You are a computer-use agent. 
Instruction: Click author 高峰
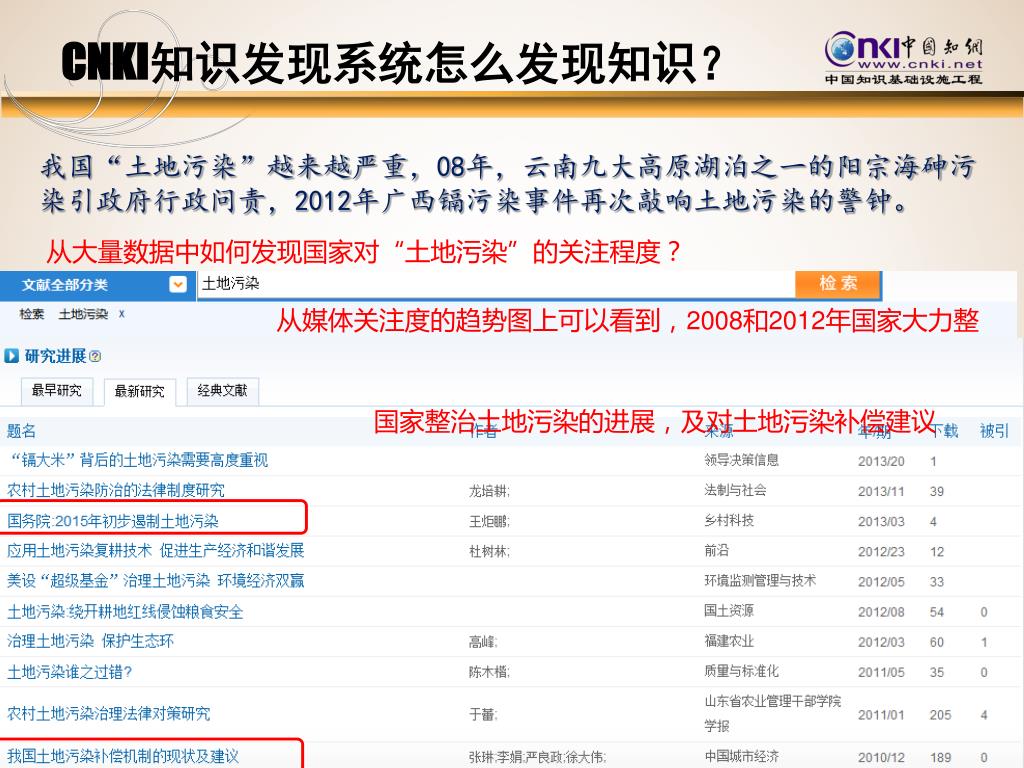483,642
